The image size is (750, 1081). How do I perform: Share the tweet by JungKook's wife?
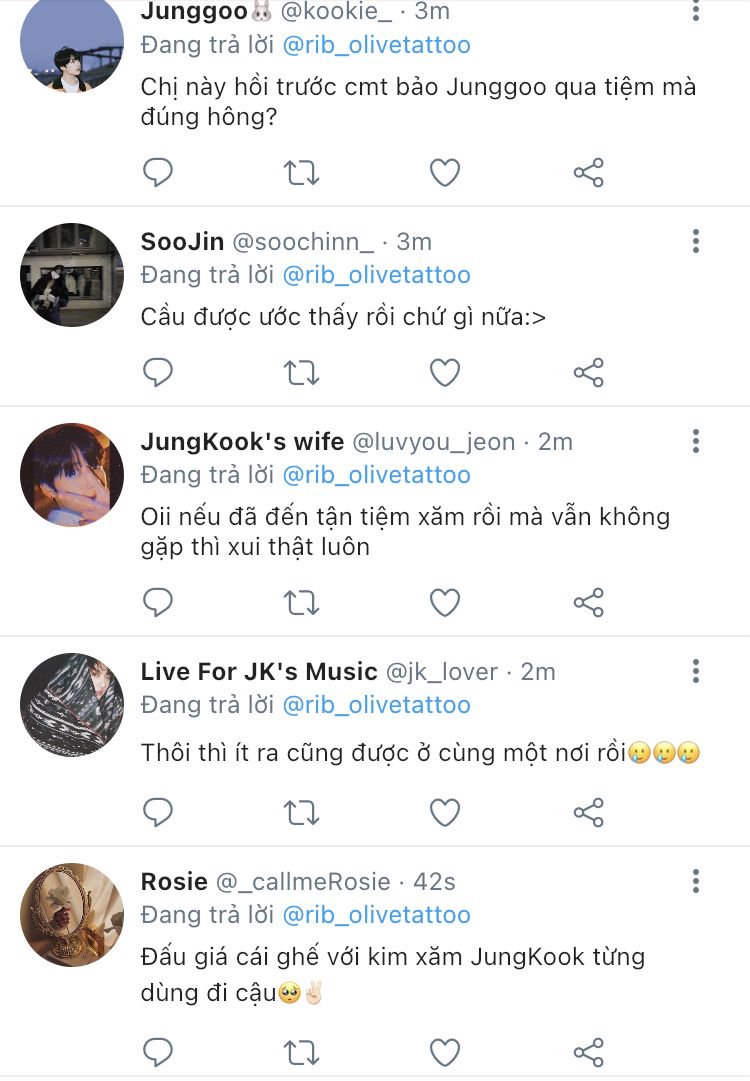[589, 603]
